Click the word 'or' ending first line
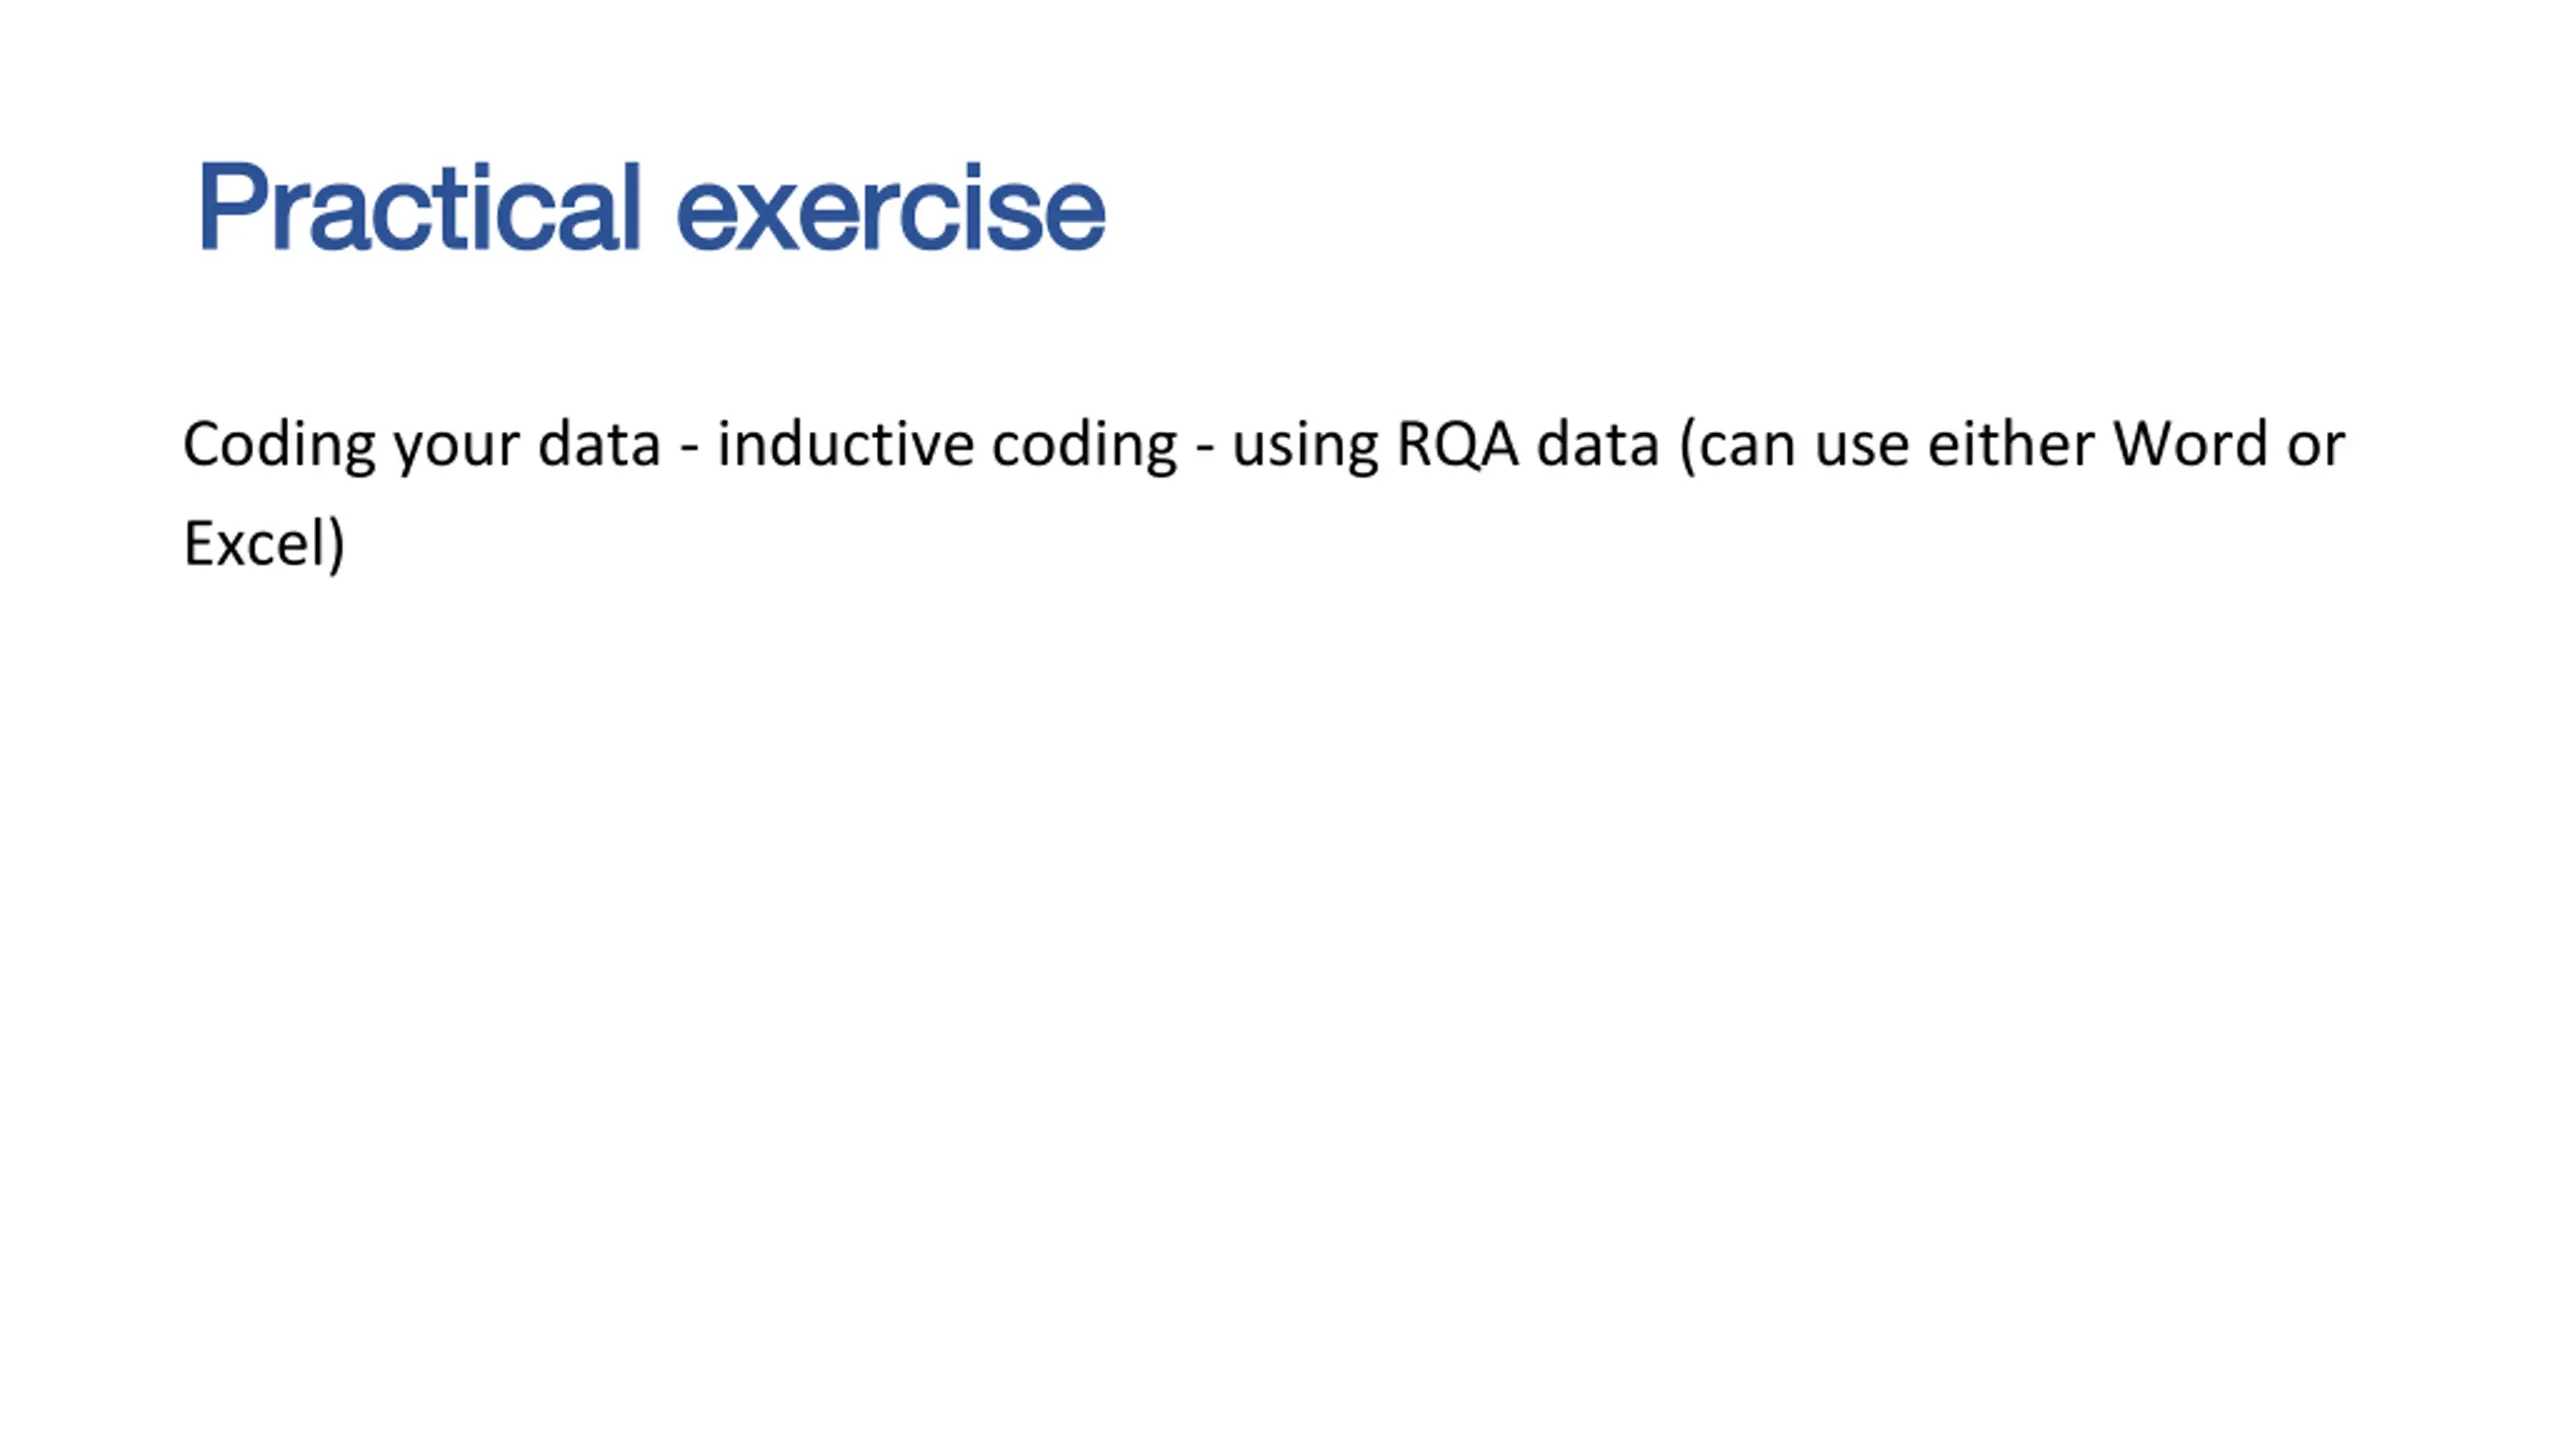This screenshot has width=2560, height=1440. coord(2316,450)
